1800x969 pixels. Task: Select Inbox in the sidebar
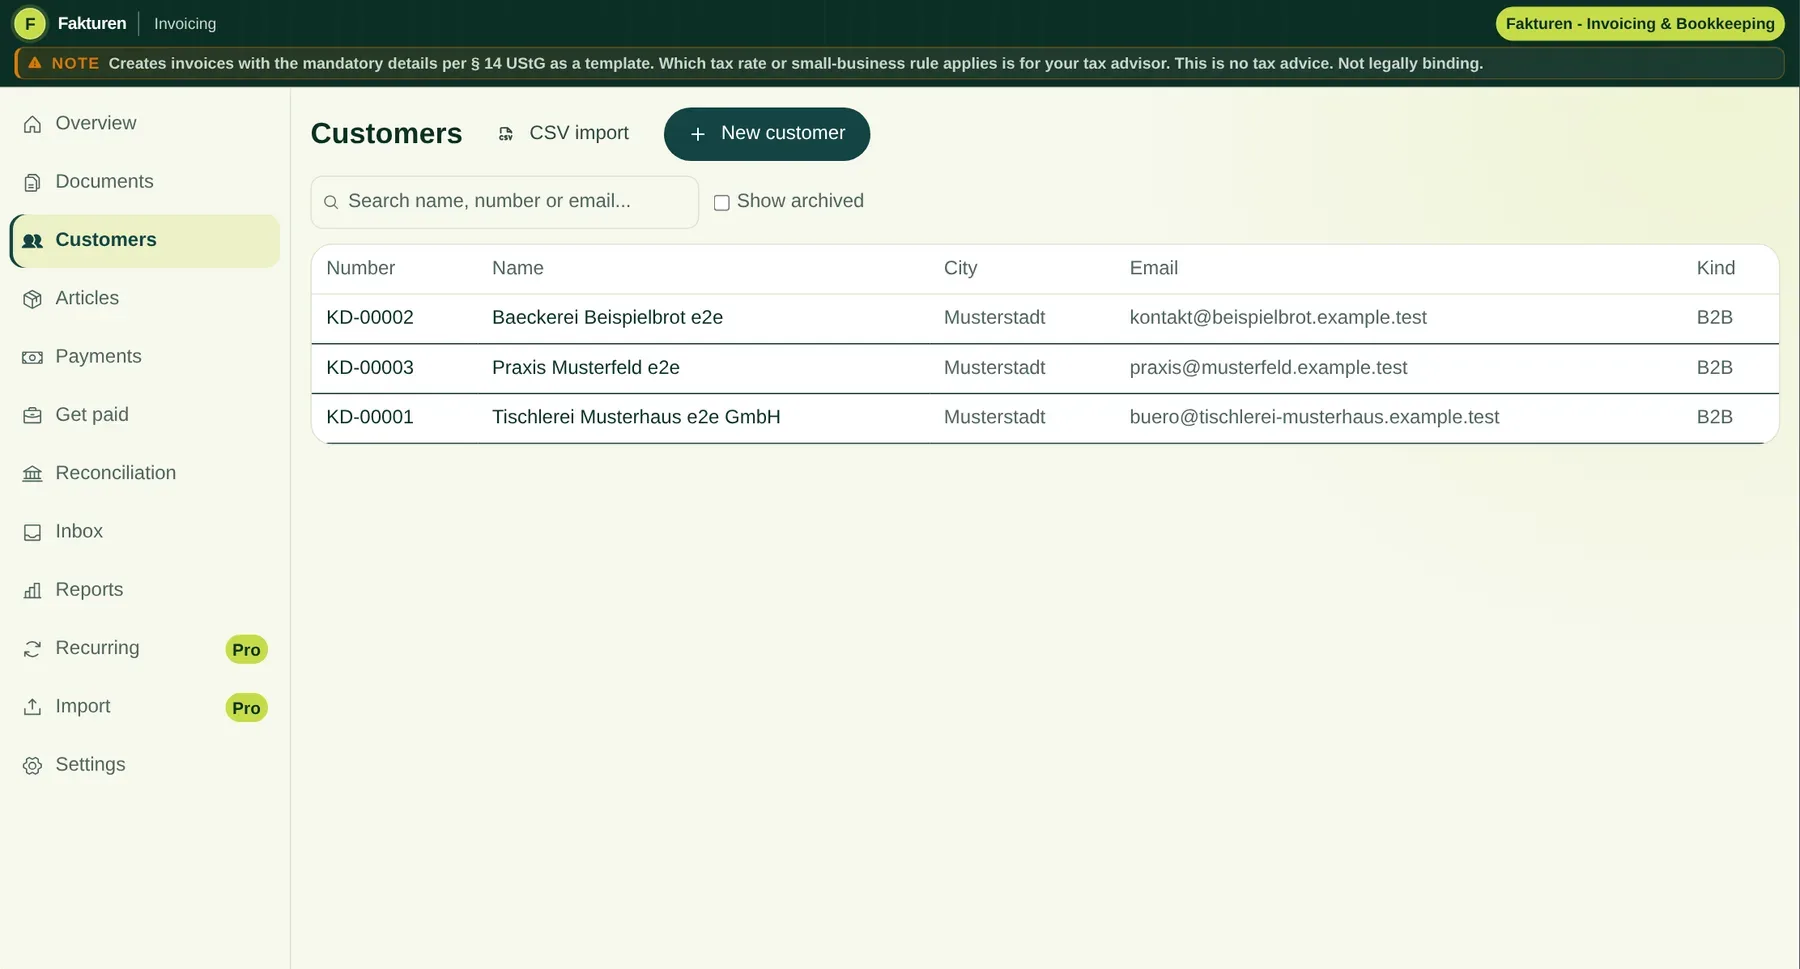click(x=144, y=531)
